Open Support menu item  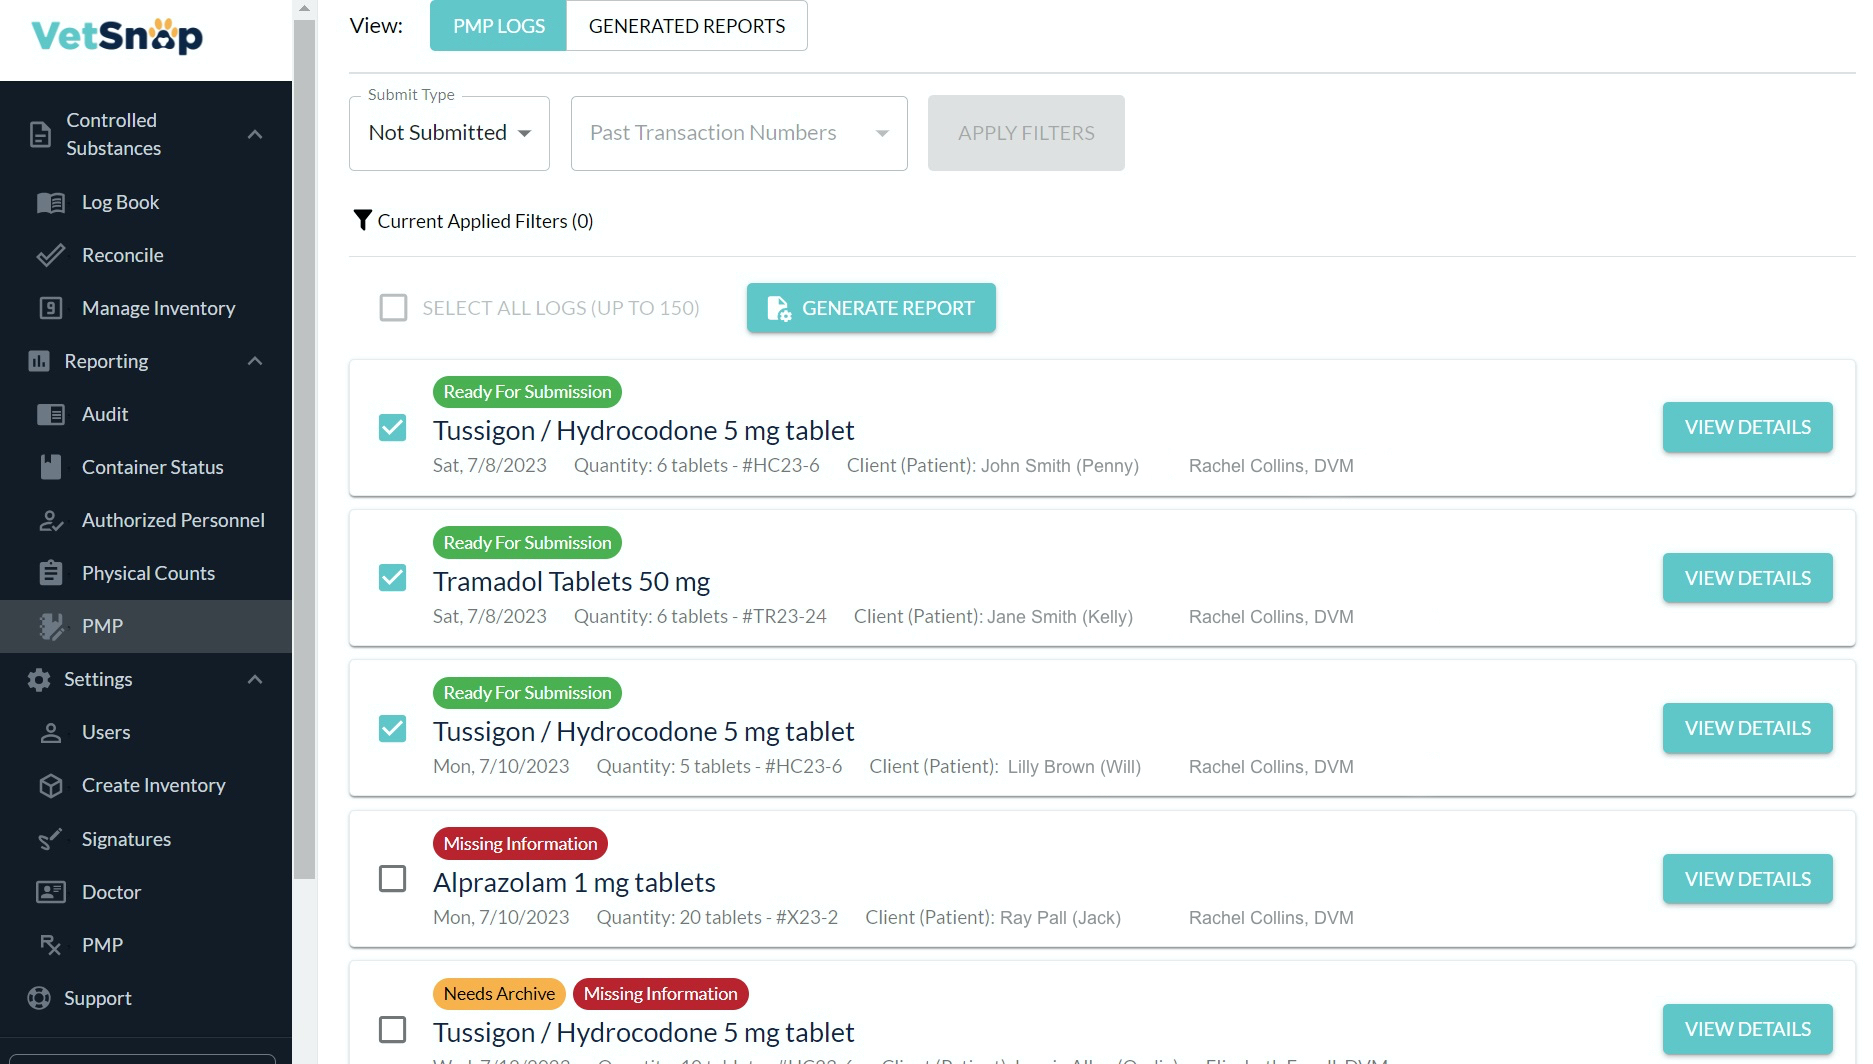tap(146, 998)
